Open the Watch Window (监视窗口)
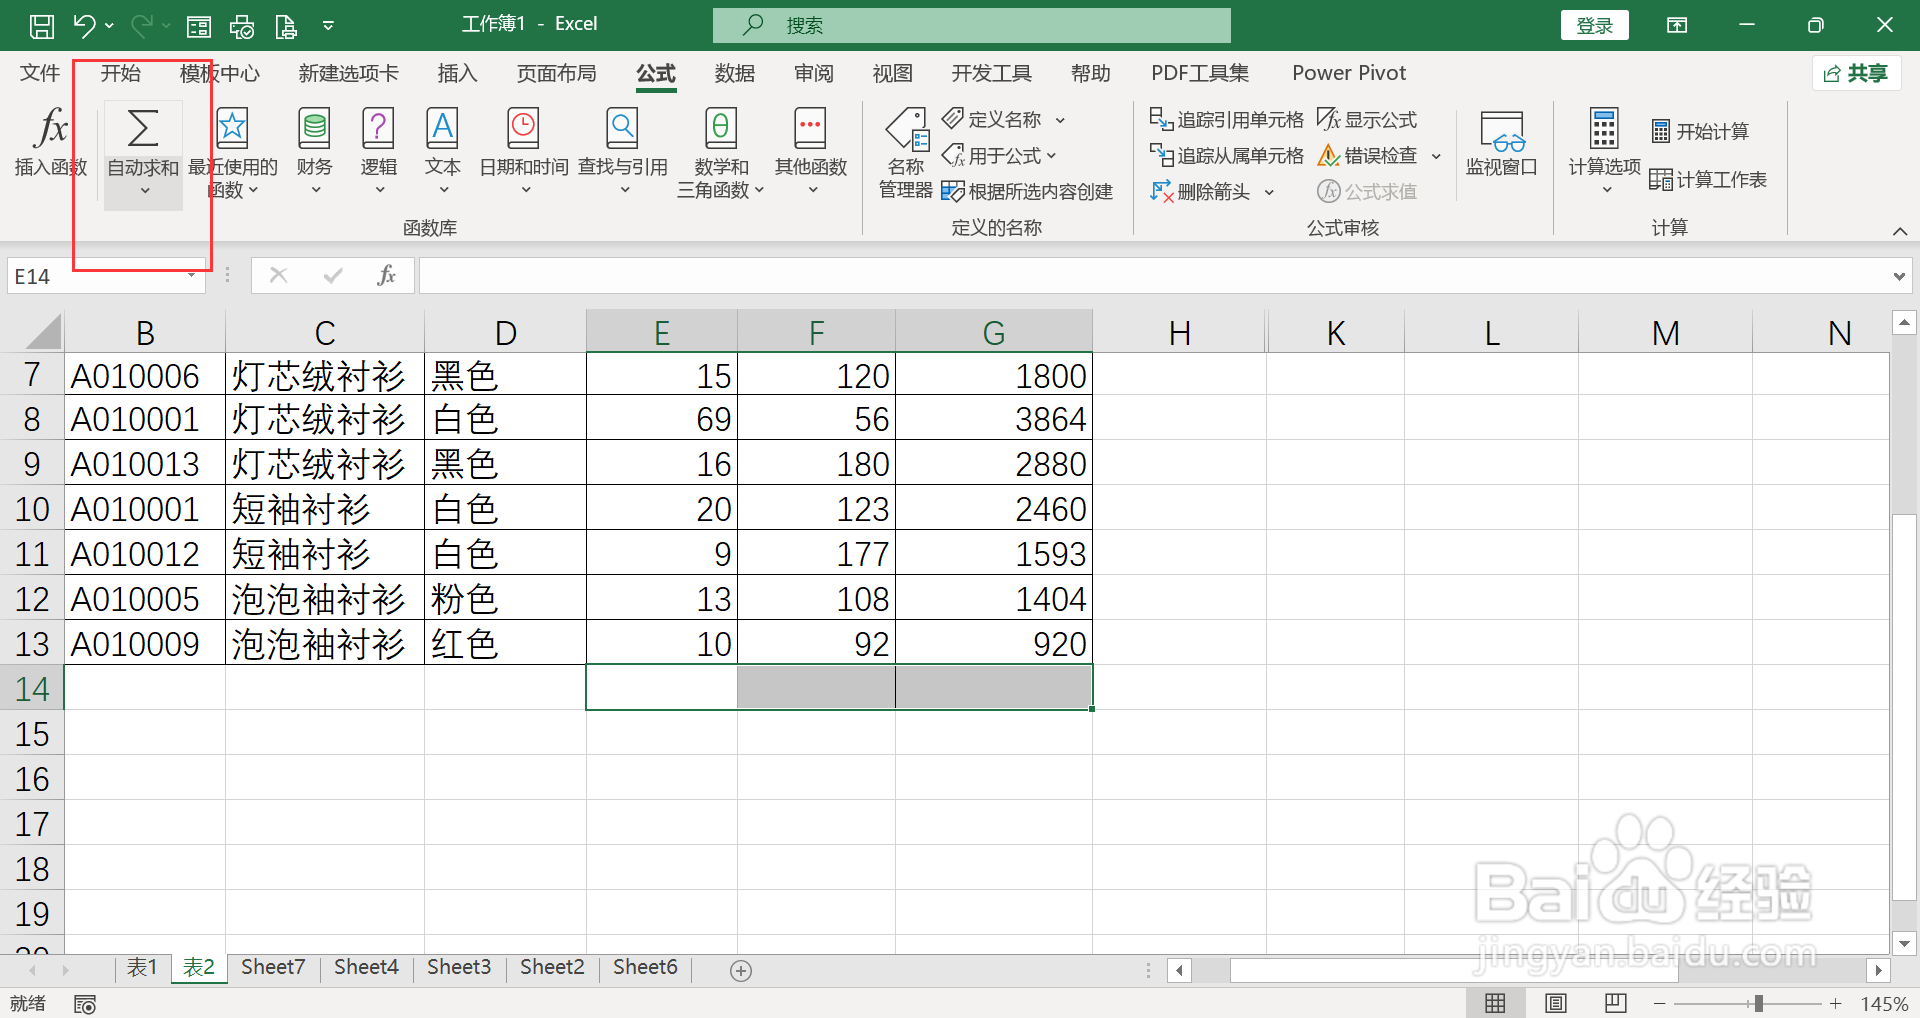Screen dimensions: 1920x1018 pyautogui.click(x=1501, y=148)
